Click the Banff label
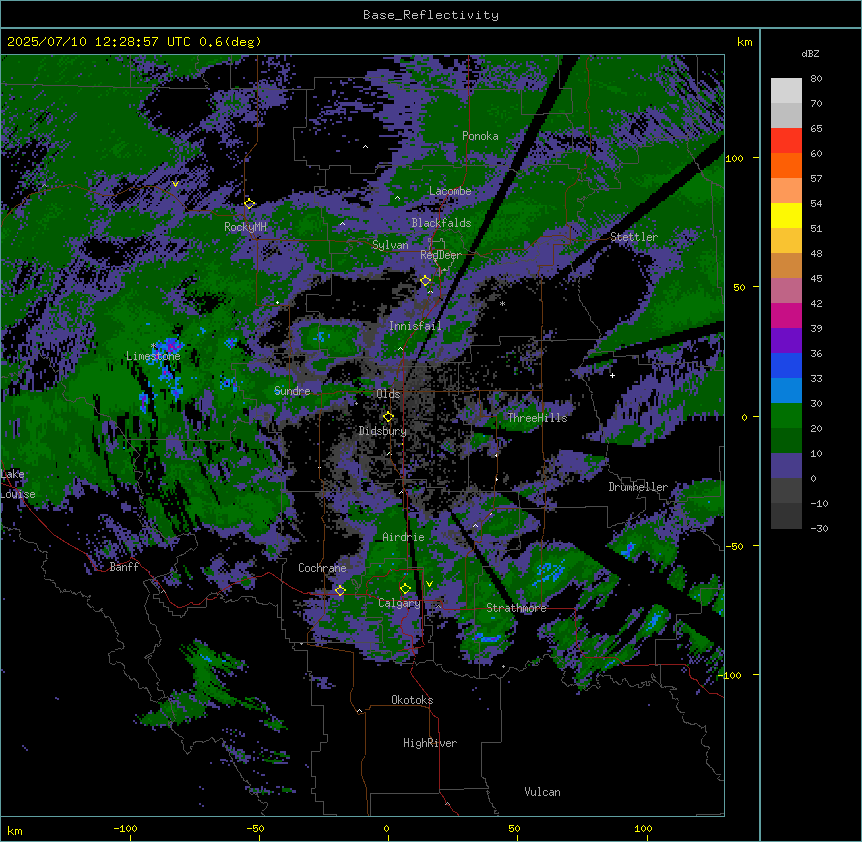Screen dimensions: 862x842 124,567
